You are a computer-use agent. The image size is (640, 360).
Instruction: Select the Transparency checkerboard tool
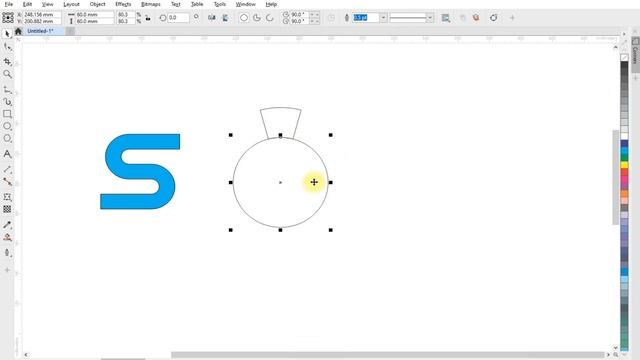pyautogui.click(x=7, y=209)
